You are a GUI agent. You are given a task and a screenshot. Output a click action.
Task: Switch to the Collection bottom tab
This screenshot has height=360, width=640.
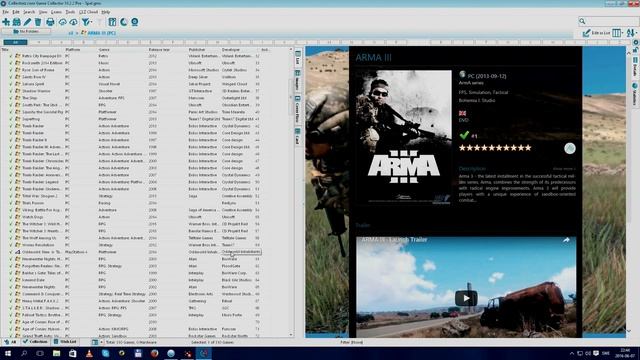coord(35,342)
